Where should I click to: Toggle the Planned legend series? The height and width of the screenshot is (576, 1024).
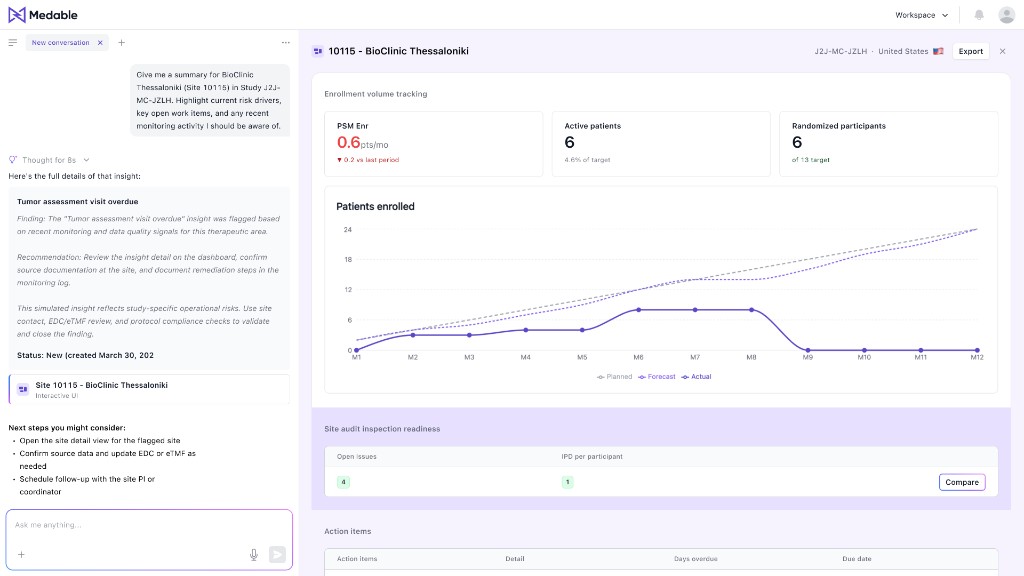(x=615, y=377)
